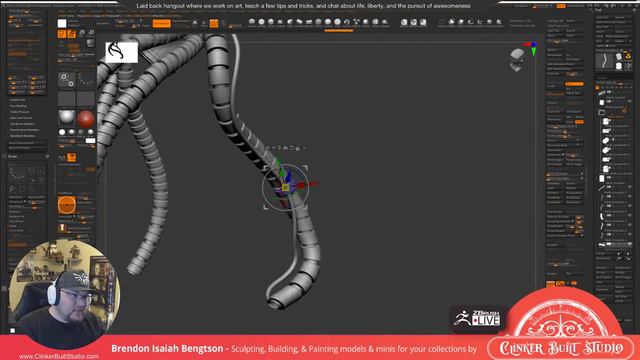The image size is (640, 360).
Task: Click Reset All Brushes button
Action: coord(27,148)
